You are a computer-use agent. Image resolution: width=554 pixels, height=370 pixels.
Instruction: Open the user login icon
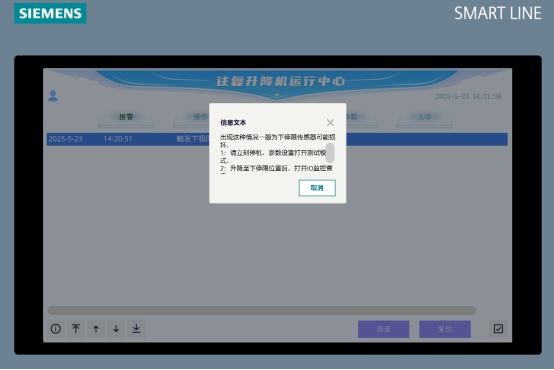tap(53, 96)
